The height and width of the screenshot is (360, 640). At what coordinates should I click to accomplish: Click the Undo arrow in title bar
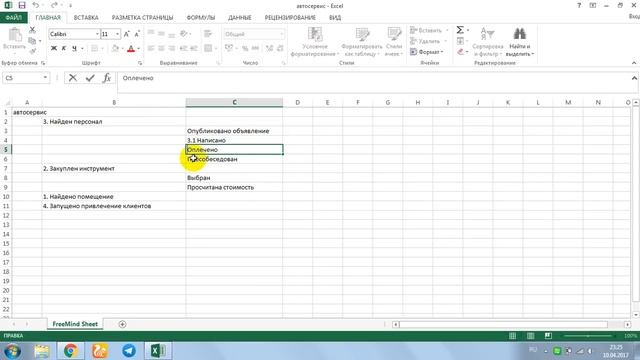36,5
